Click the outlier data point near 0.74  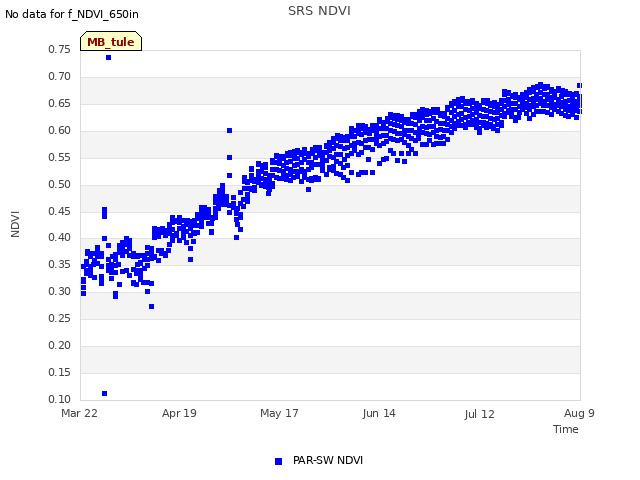109,58
